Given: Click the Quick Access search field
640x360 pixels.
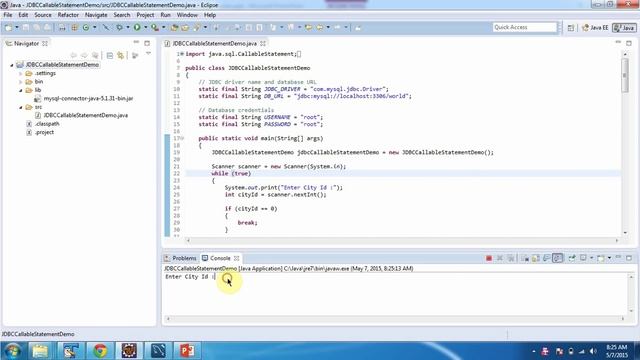Looking at the screenshot, I should point(524,27).
